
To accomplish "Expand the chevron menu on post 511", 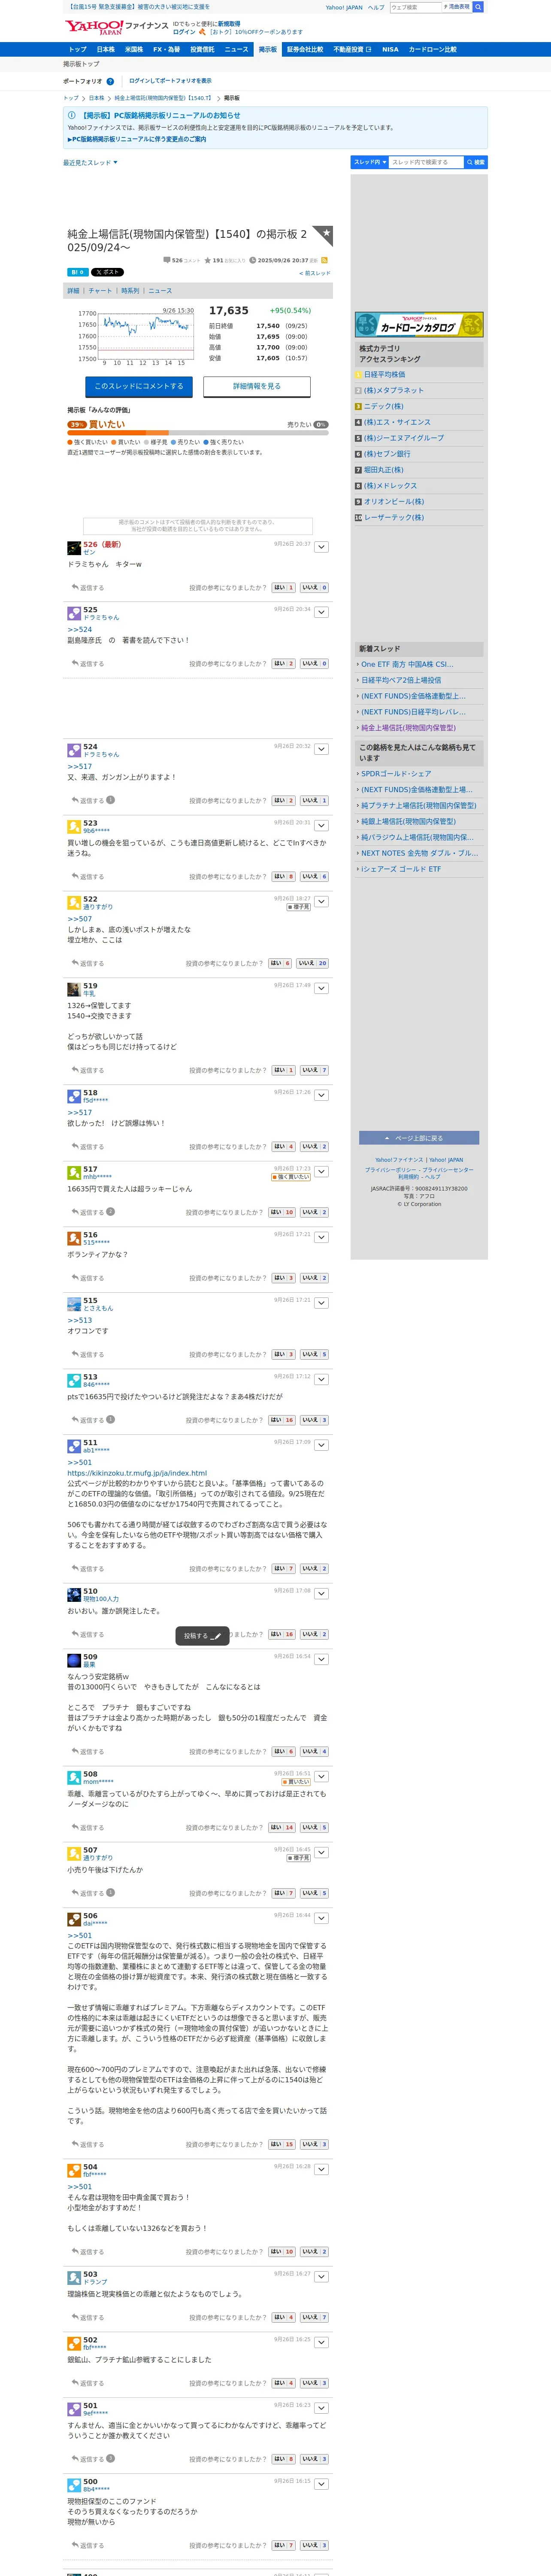I will [x=321, y=1445].
